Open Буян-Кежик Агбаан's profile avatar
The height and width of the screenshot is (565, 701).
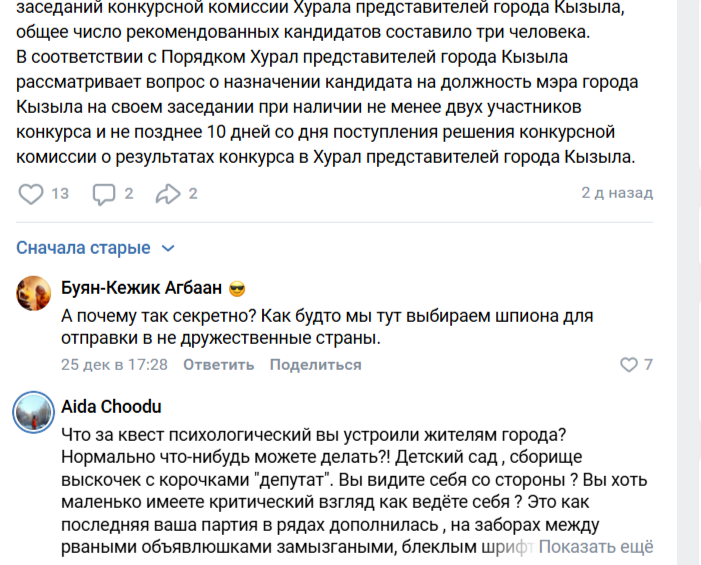pos(32,295)
